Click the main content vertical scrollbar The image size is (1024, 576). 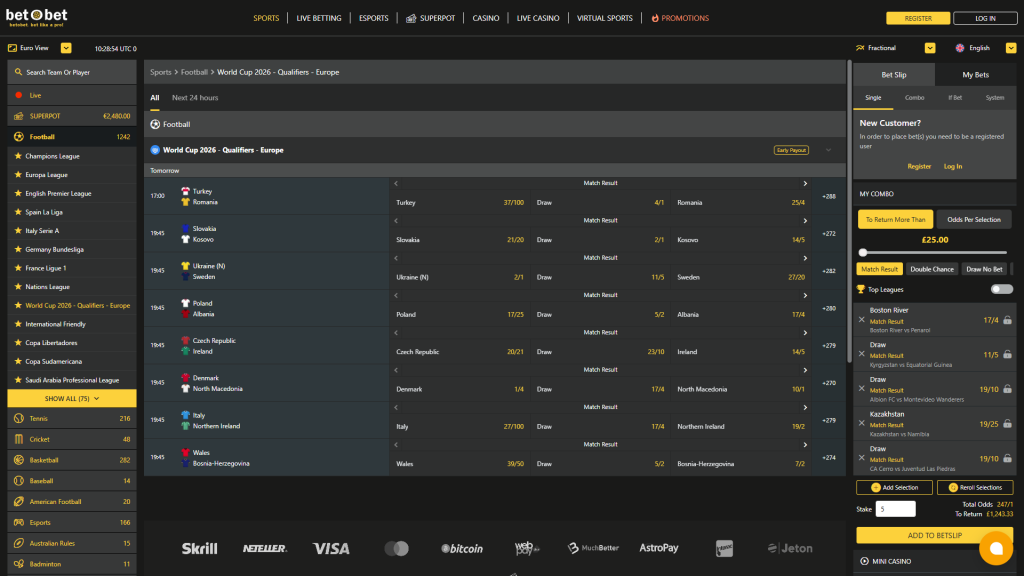click(x=849, y=212)
